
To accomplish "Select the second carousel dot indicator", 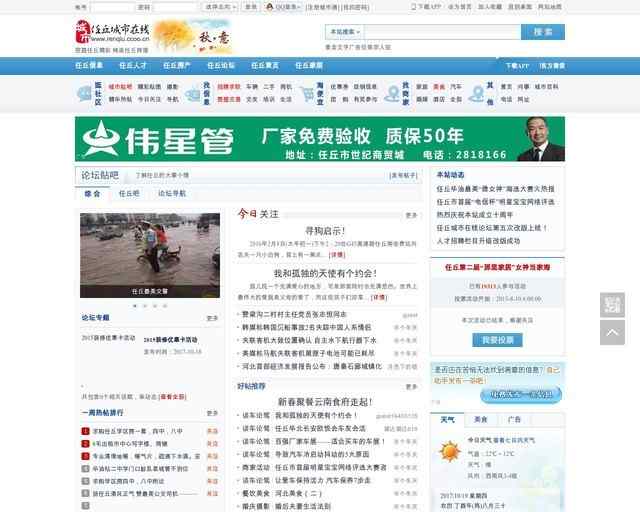I will pos(145,305).
